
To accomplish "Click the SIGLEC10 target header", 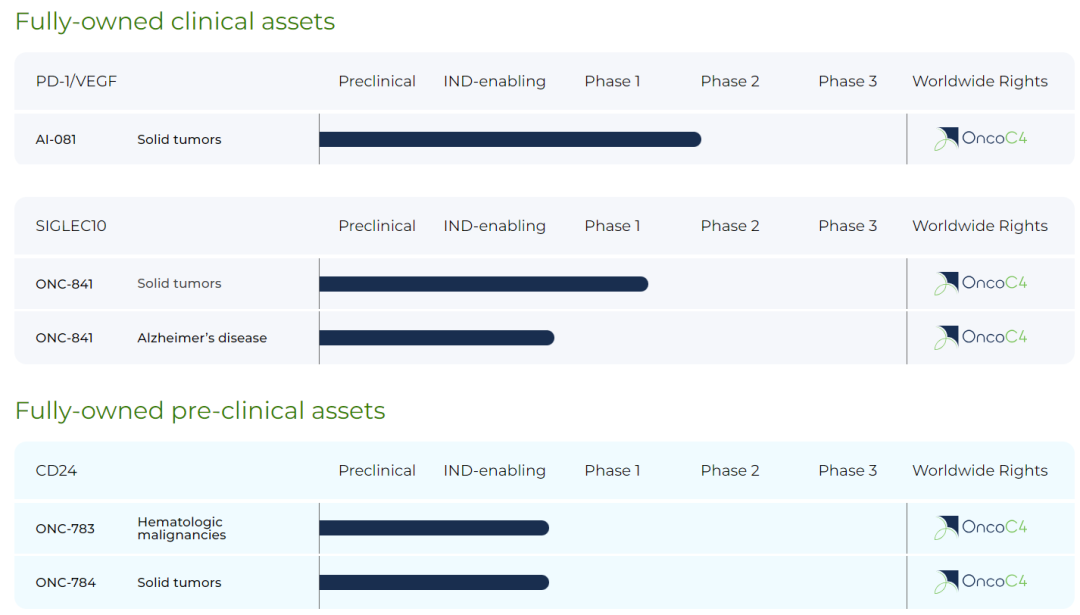I will click(x=71, y=226).
